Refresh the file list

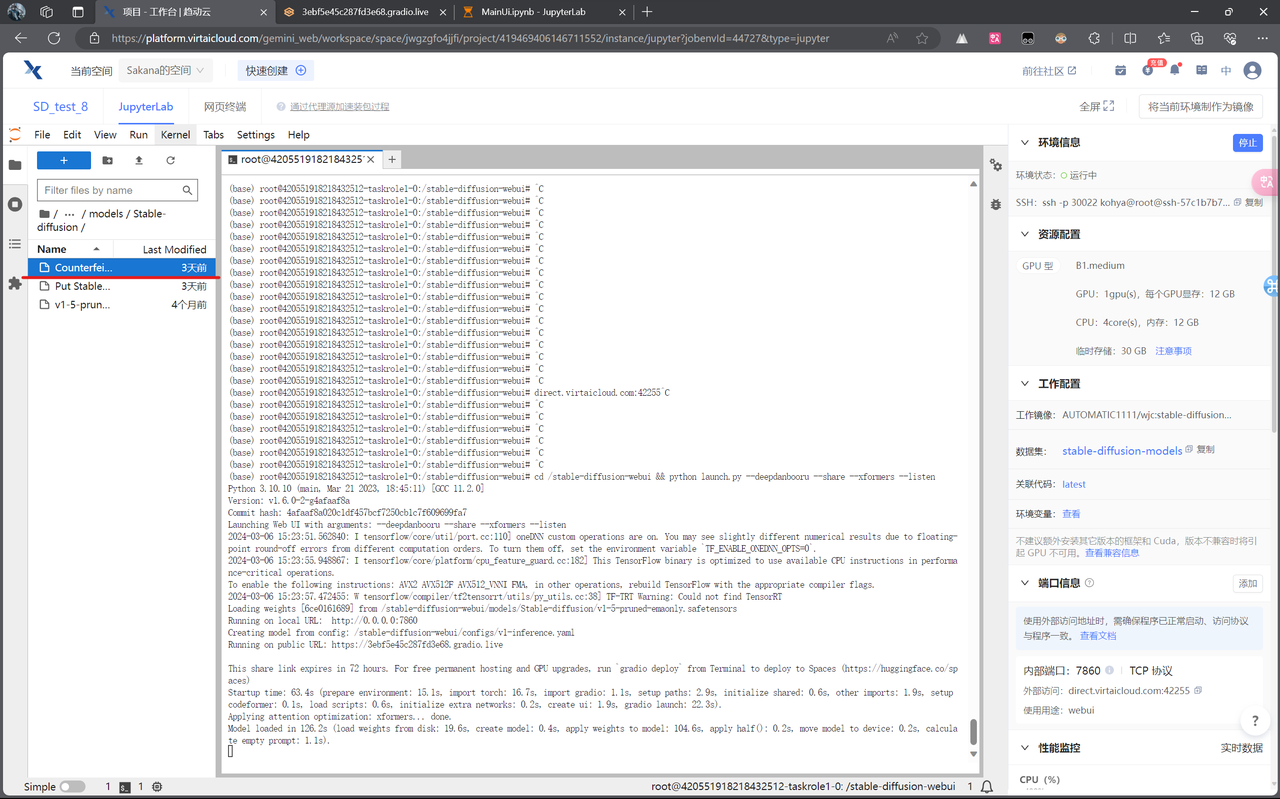click(170, 160)
